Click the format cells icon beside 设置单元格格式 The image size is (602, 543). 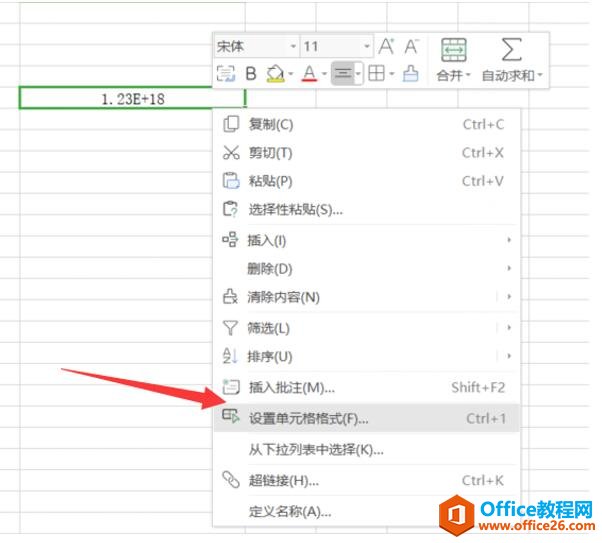(231, 416)
